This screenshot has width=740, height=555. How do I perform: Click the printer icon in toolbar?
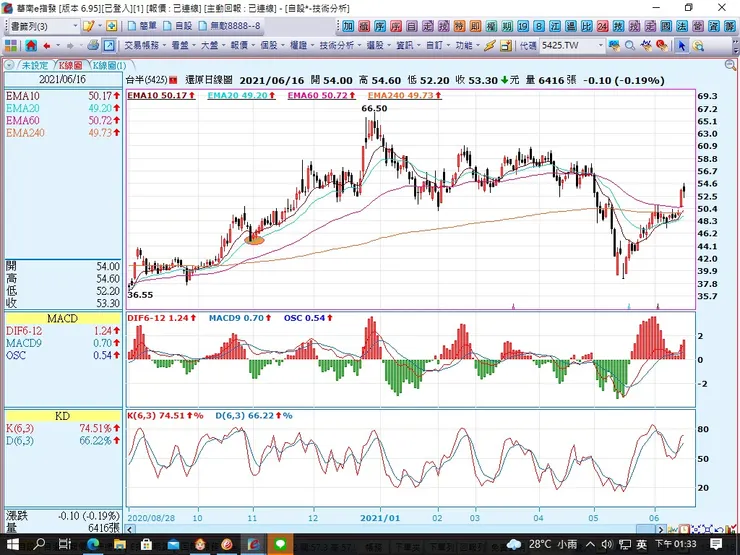[x=93, y=45]
